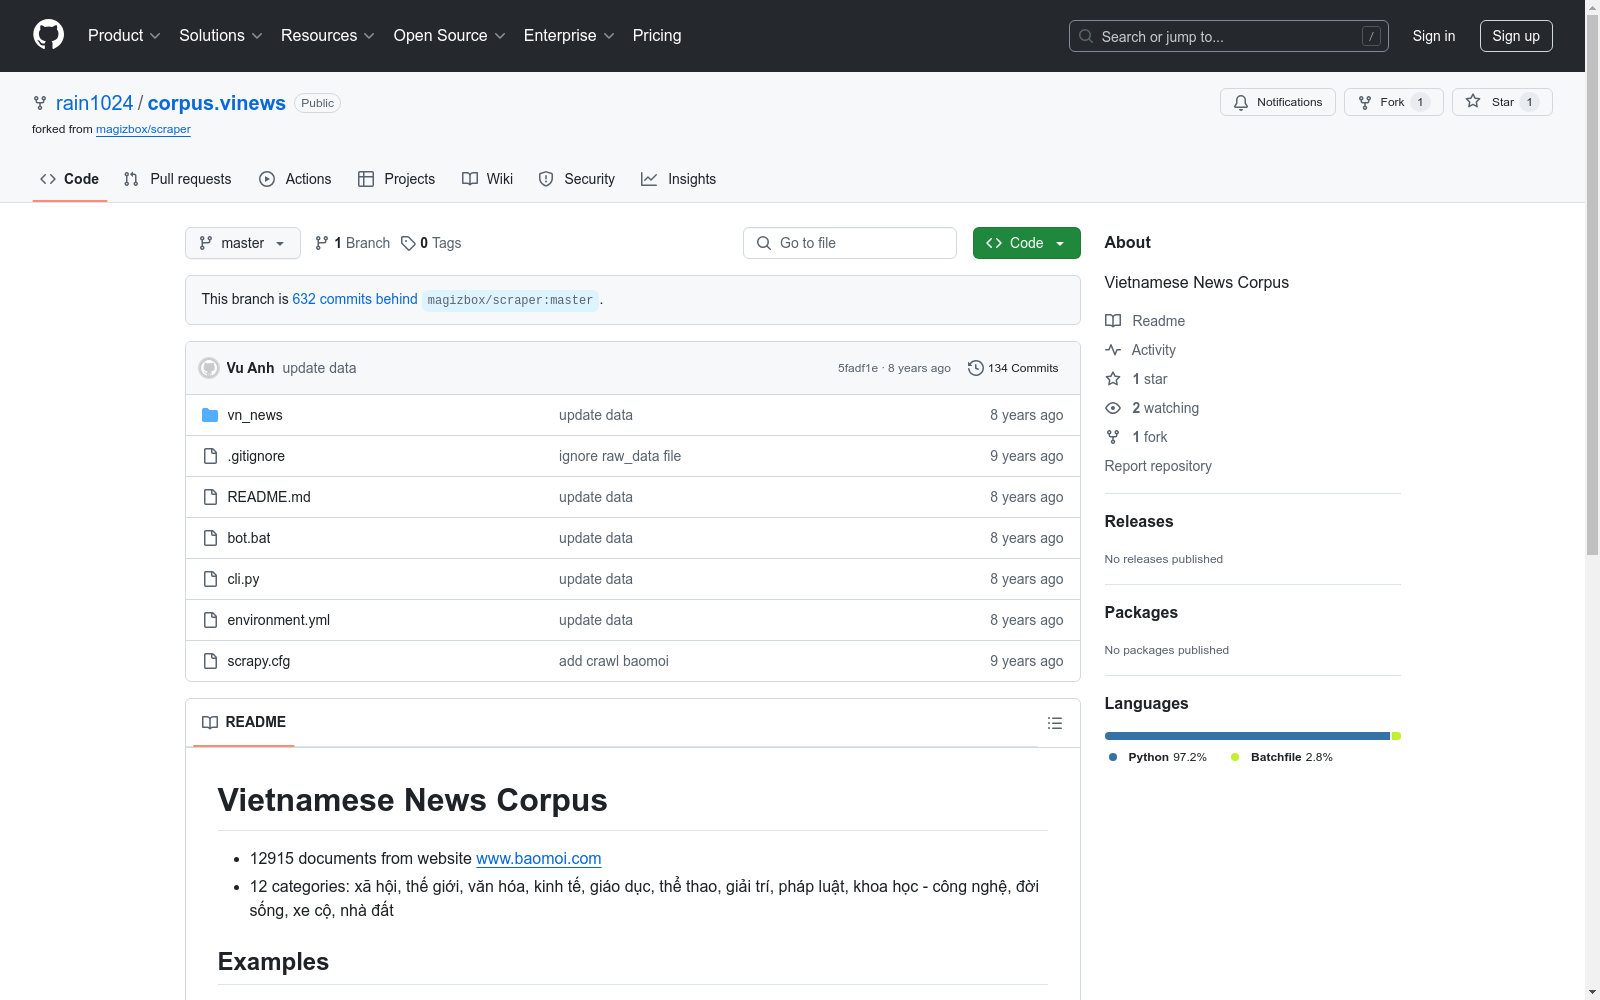Click the bot.bat file icon

pos(210,538)
